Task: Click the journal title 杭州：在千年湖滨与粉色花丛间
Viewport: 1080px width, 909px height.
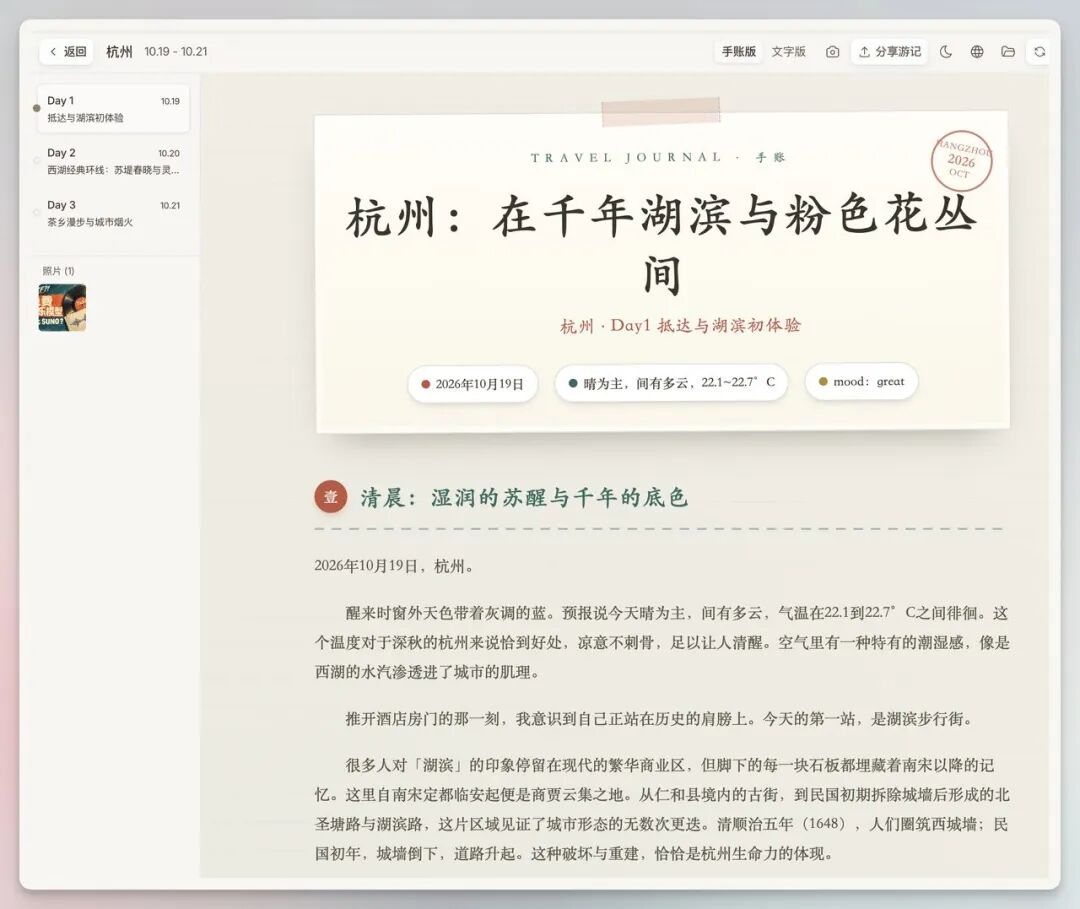Action: coord(661,244)
